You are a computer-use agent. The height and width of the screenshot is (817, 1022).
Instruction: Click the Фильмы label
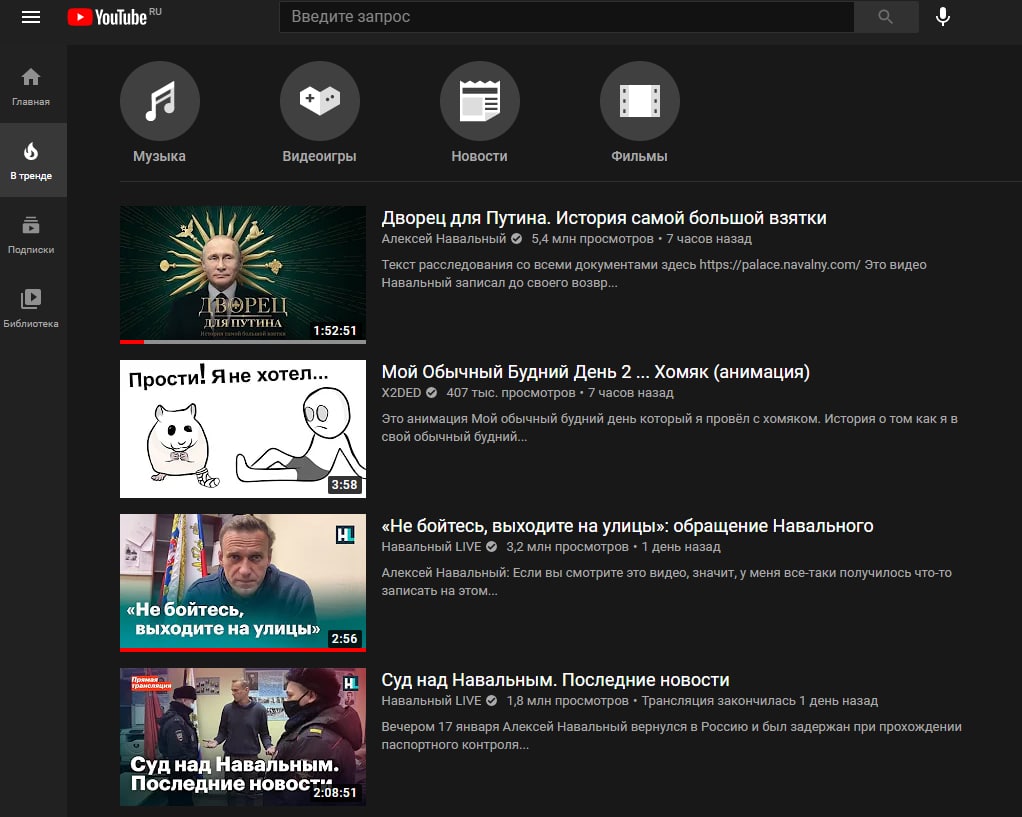tap(639, 156)
